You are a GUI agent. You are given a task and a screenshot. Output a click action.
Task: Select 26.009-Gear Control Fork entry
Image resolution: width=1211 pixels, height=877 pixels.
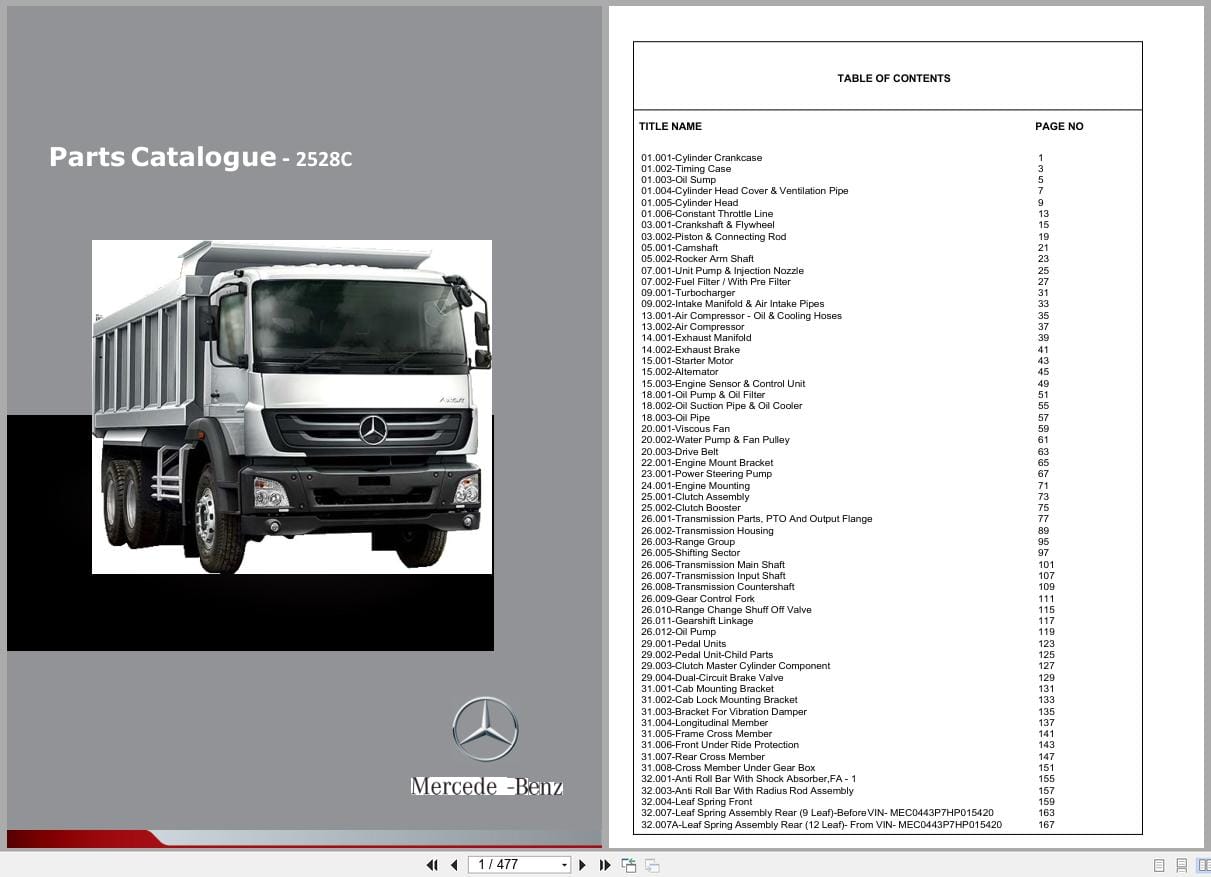698,599
